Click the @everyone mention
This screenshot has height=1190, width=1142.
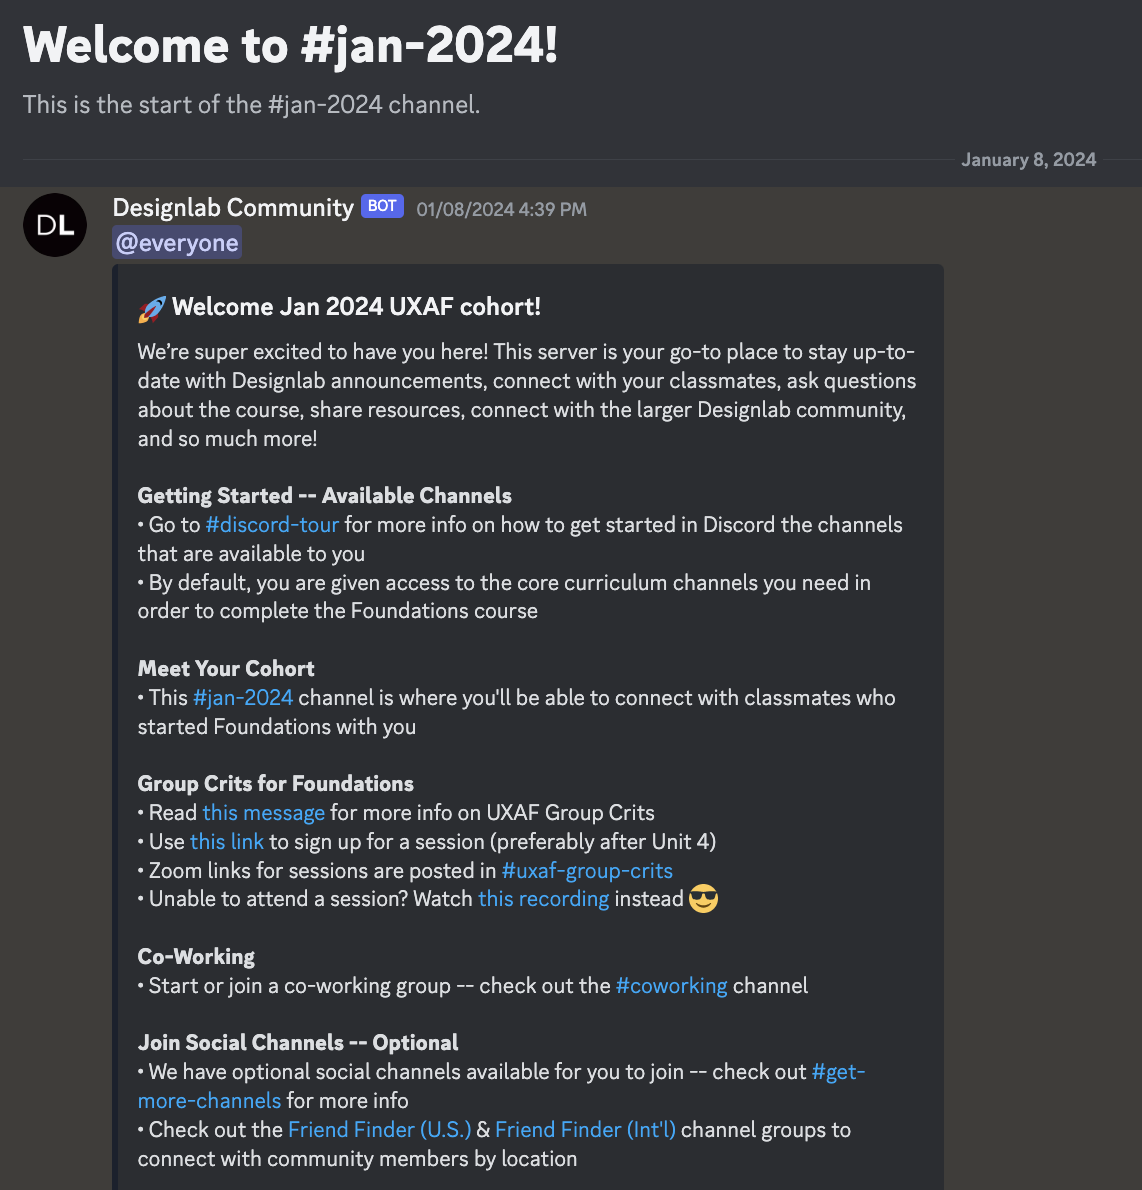pyautogui.click(x=177, y=243)
